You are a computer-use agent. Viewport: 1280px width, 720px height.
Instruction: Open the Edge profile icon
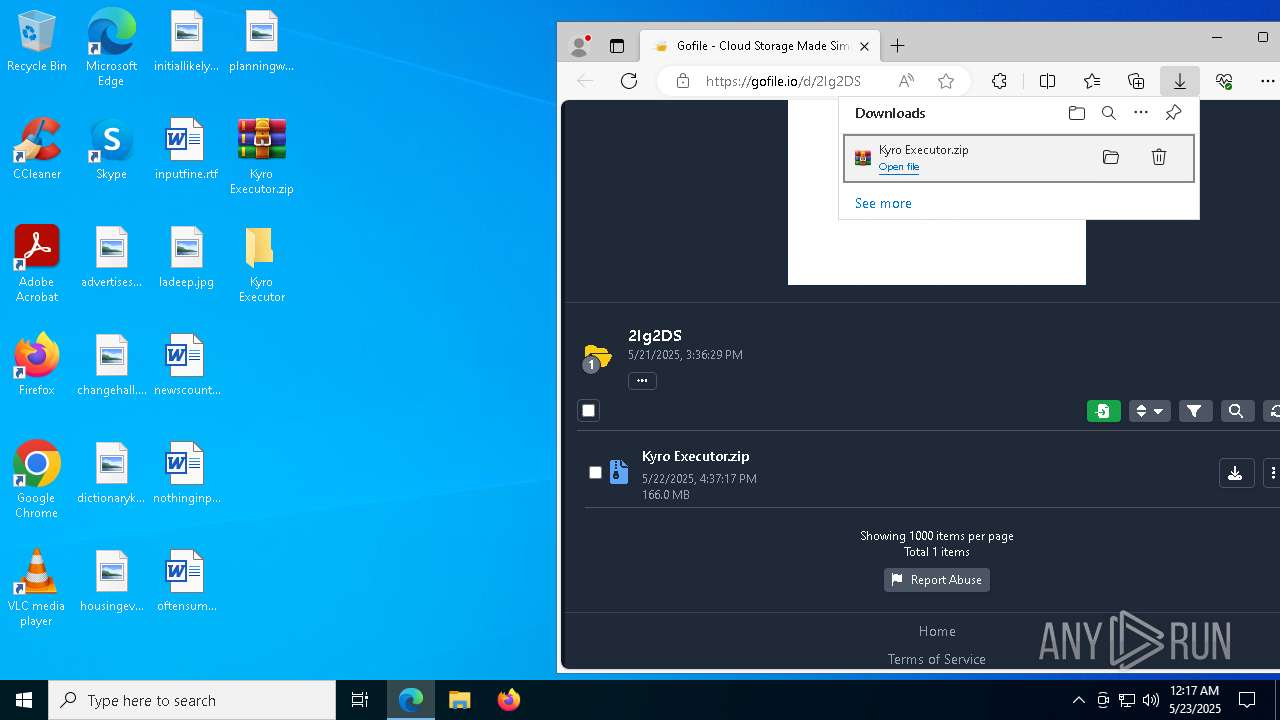[x=580, y=46]
